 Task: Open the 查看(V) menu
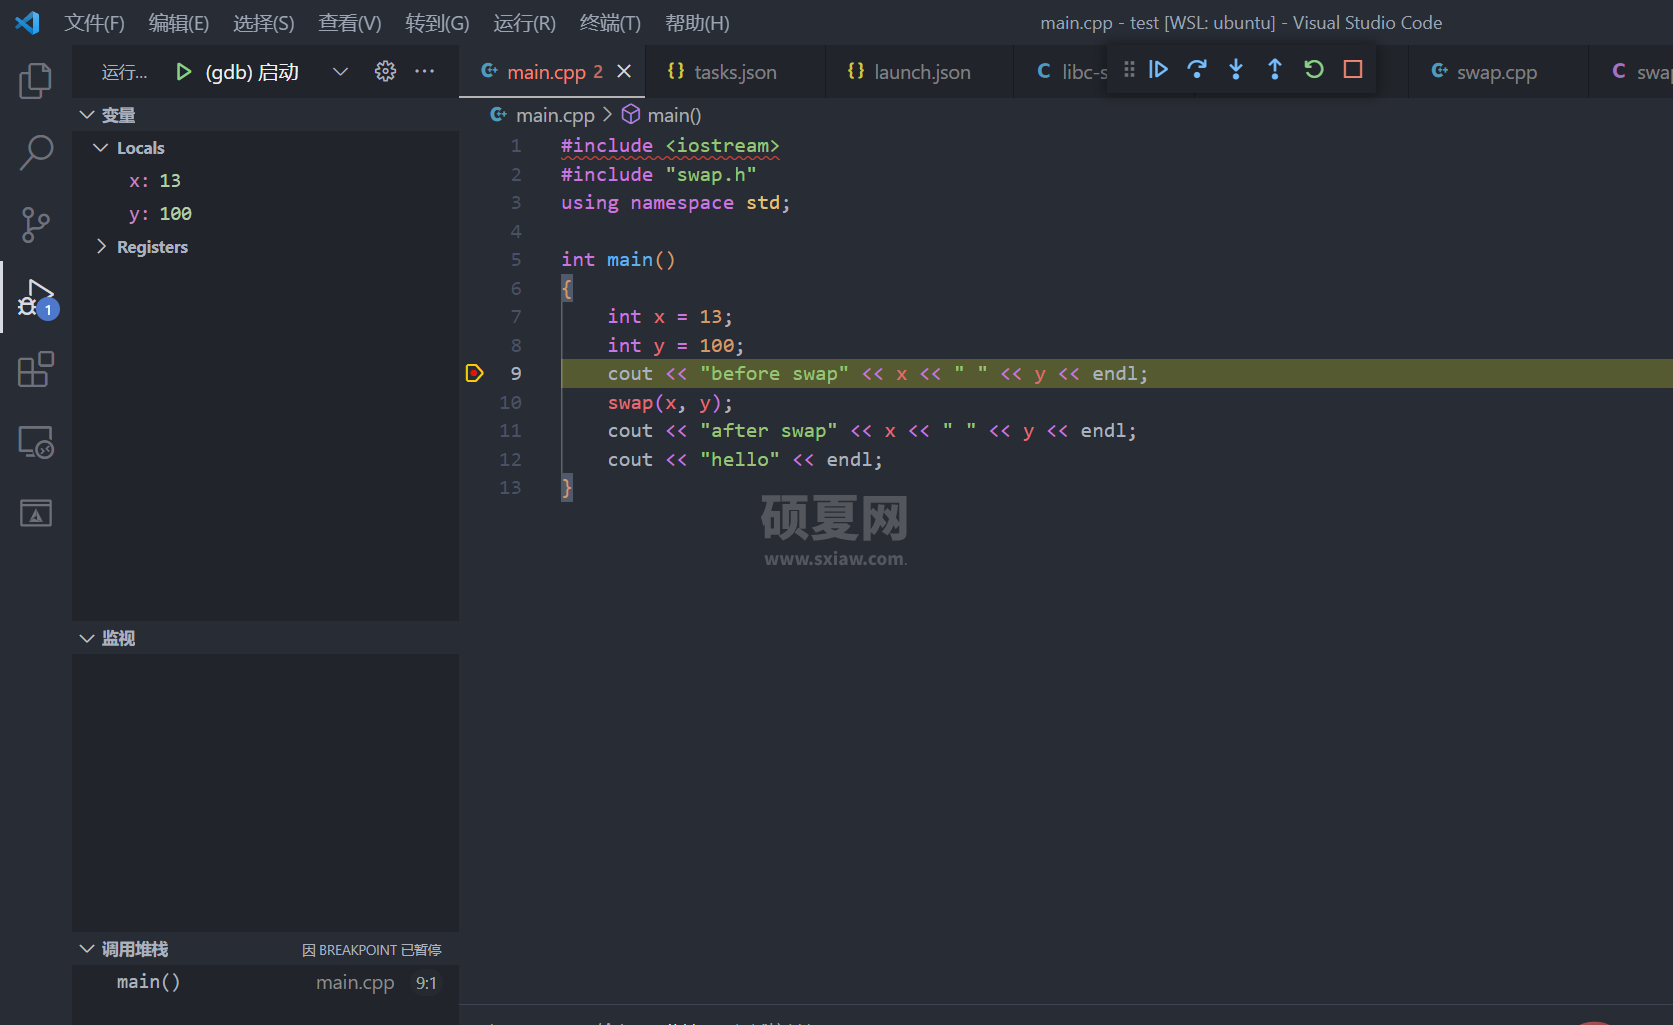point(350,23)
